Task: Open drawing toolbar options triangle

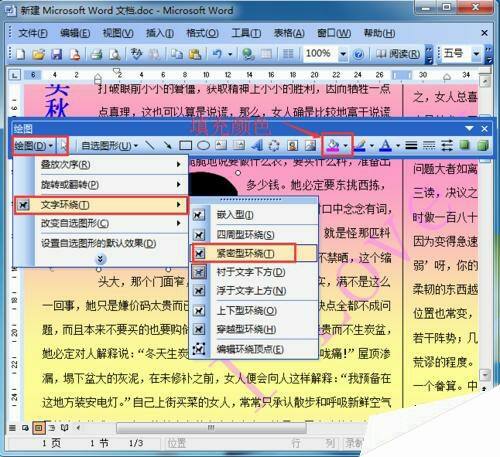Action: pyautogui.click(x=469, y=129)
